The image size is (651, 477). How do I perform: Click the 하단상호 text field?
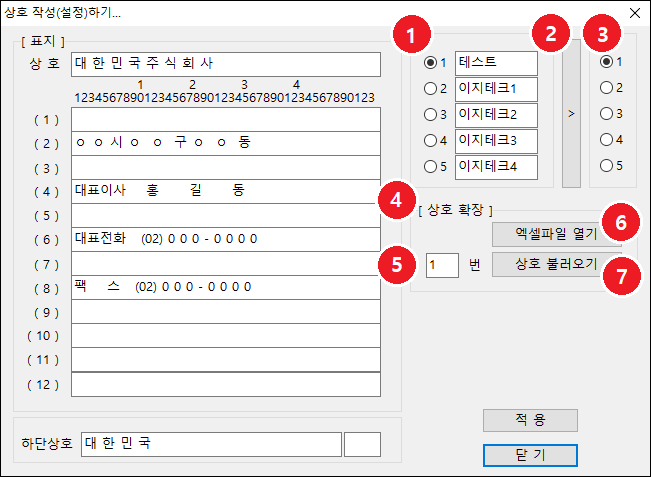[210, 443]
